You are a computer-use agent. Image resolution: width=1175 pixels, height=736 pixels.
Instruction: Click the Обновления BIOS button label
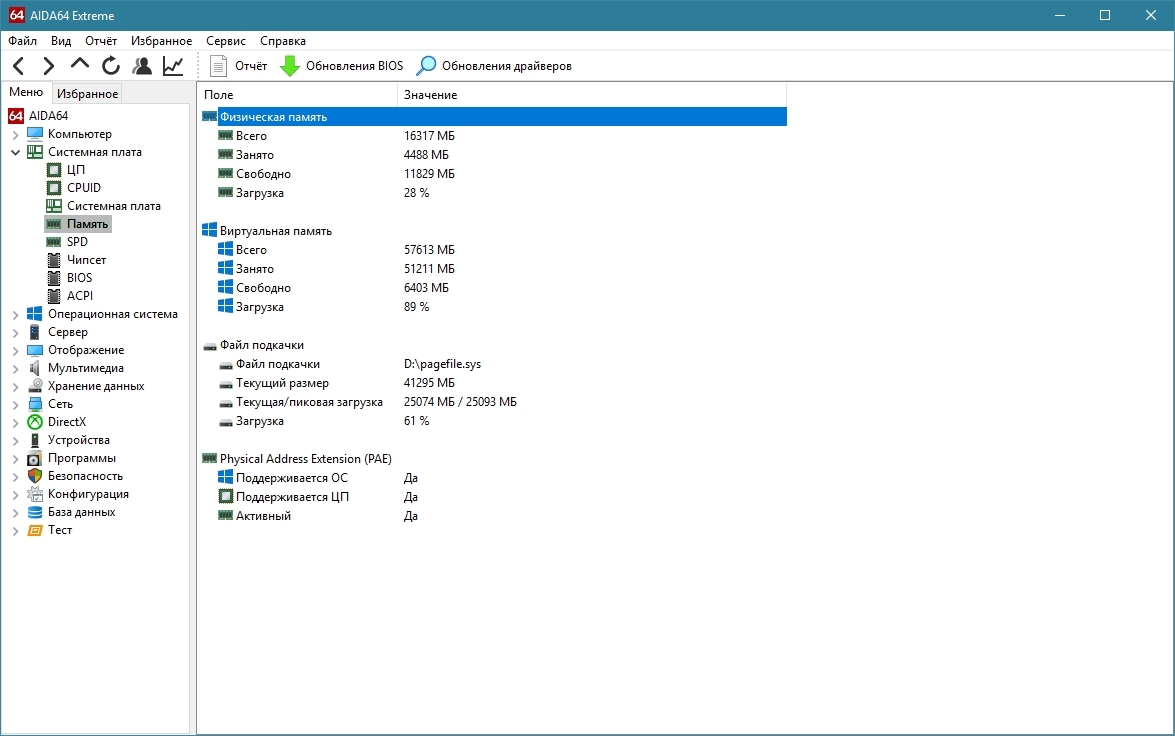click(x=354, y=66)
